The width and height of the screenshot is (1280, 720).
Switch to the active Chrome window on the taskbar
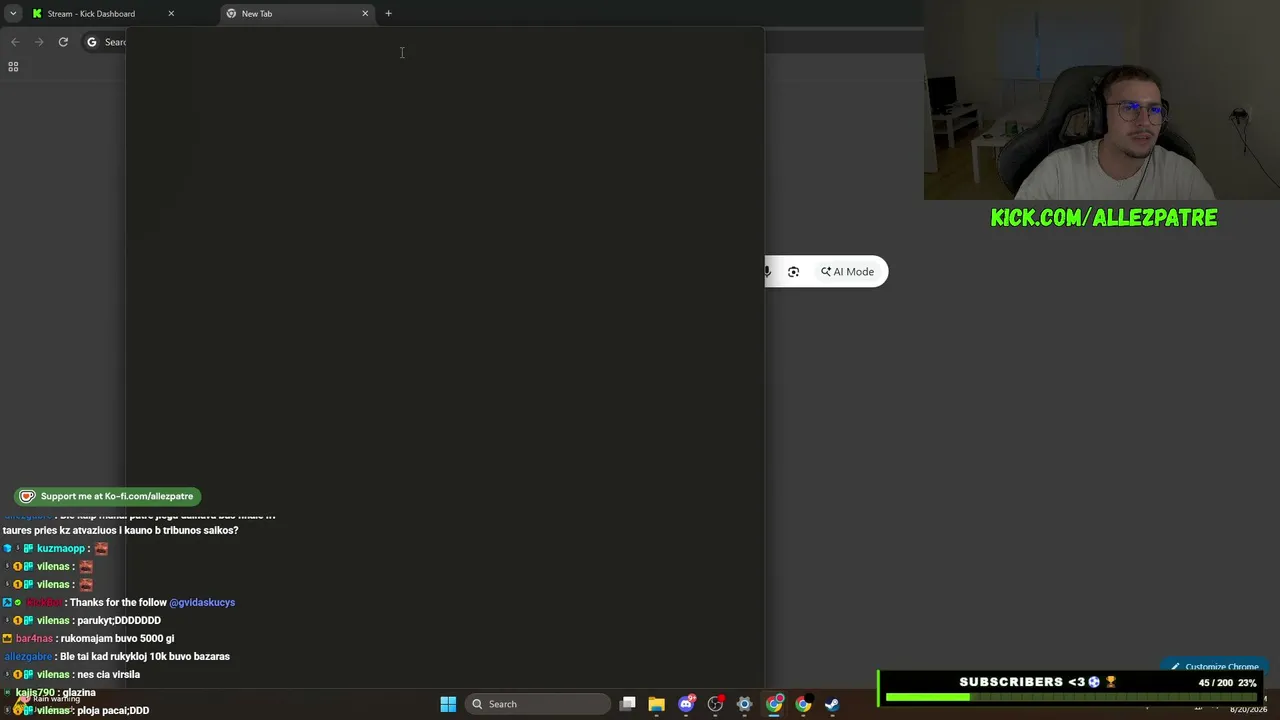click(774, 704)
